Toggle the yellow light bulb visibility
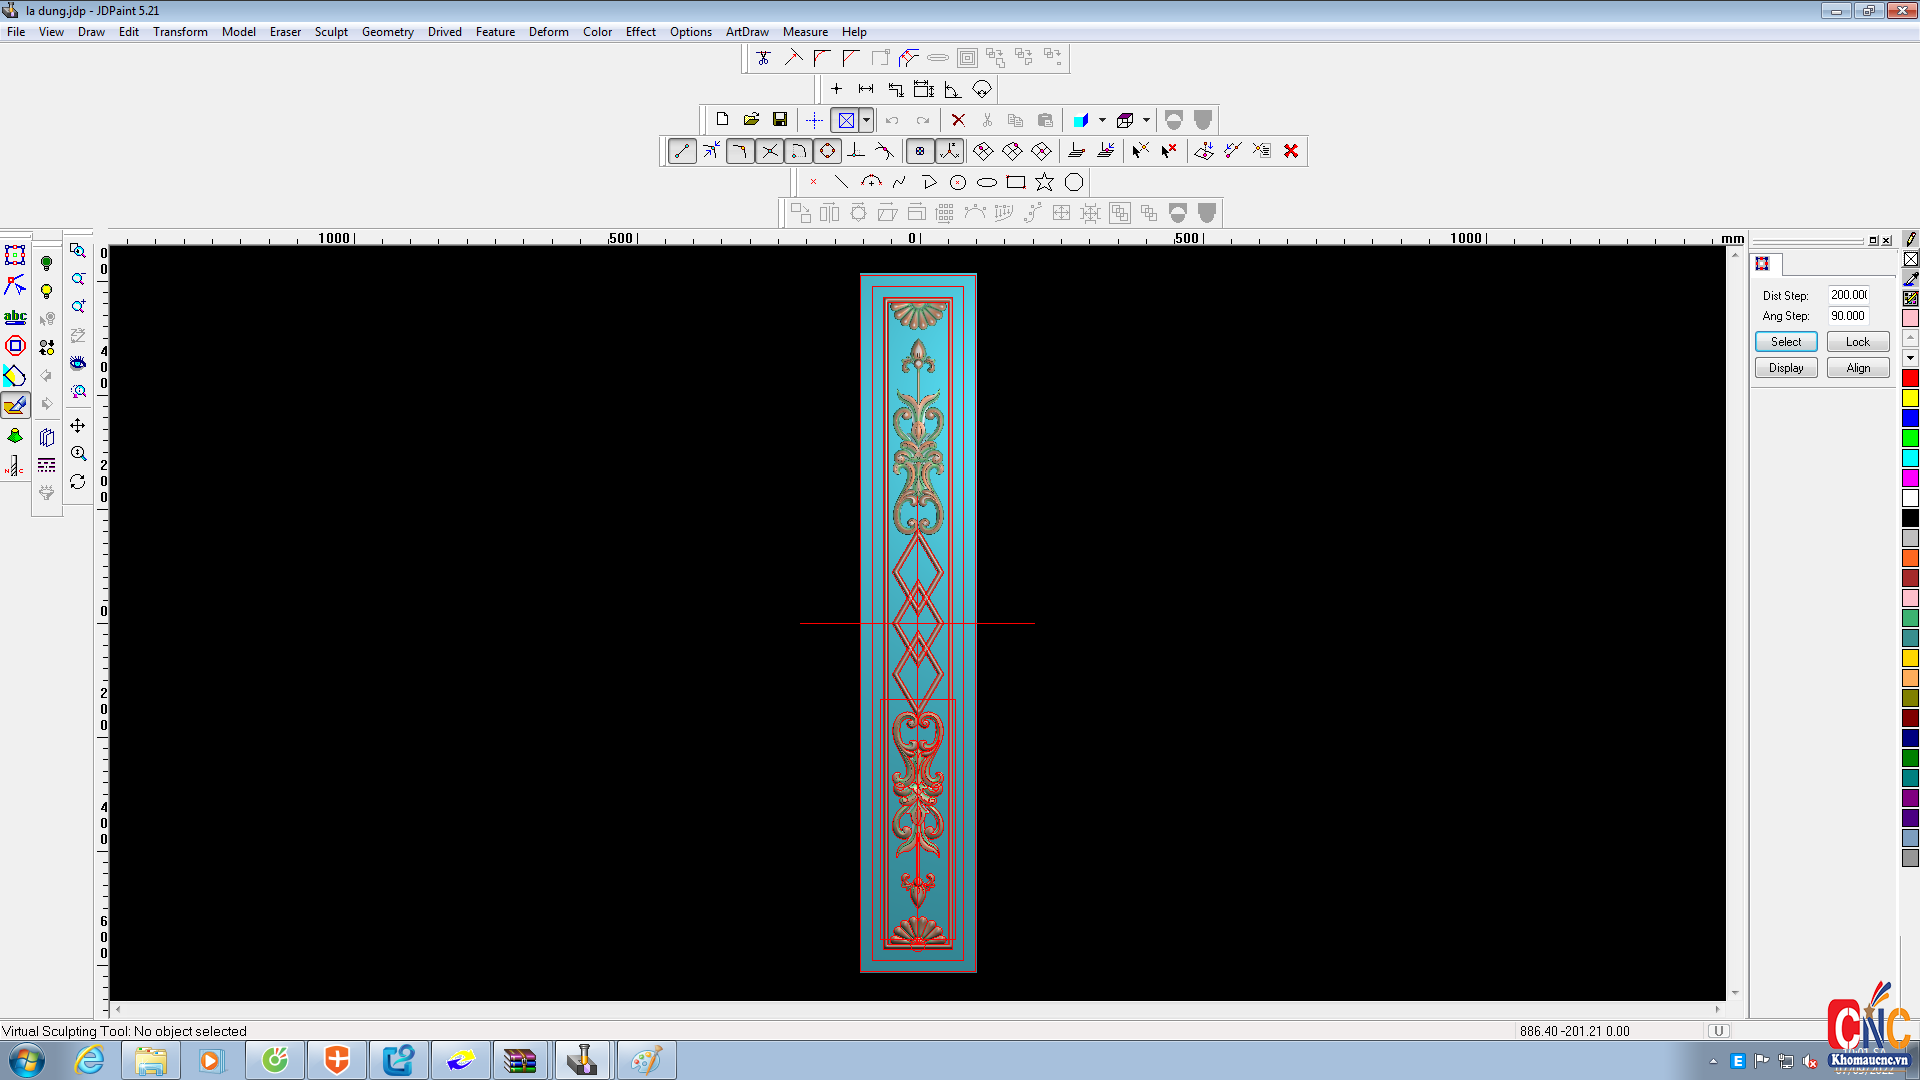Screen dimensions: 1920x1080 point(46,291)
